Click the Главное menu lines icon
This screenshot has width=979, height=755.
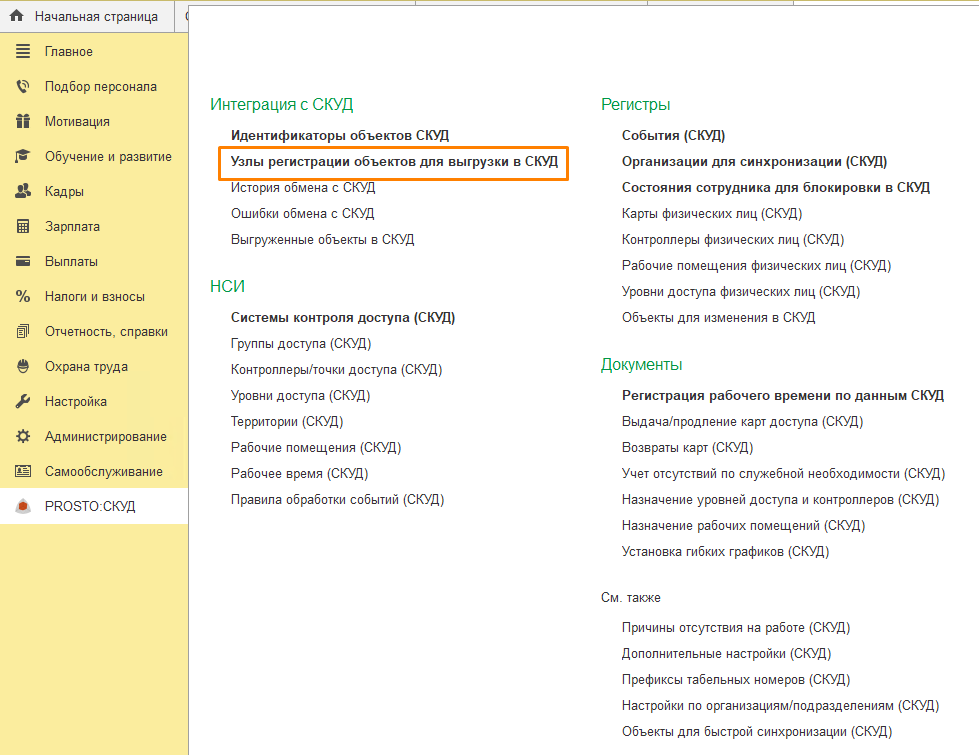click(x=23, y=52)
